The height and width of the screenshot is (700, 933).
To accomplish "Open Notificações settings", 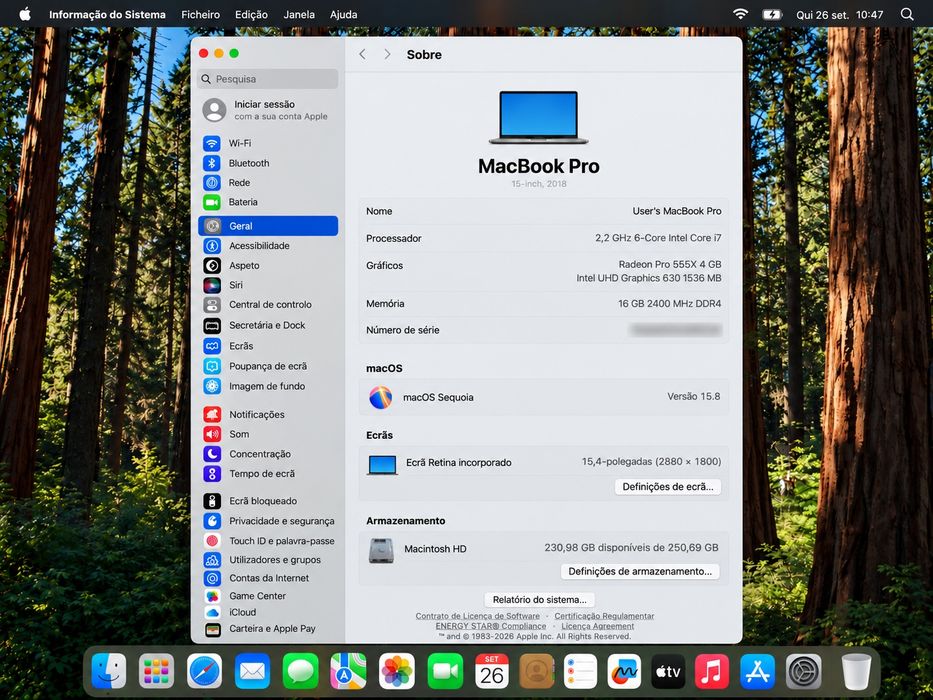I will [268, 414].
